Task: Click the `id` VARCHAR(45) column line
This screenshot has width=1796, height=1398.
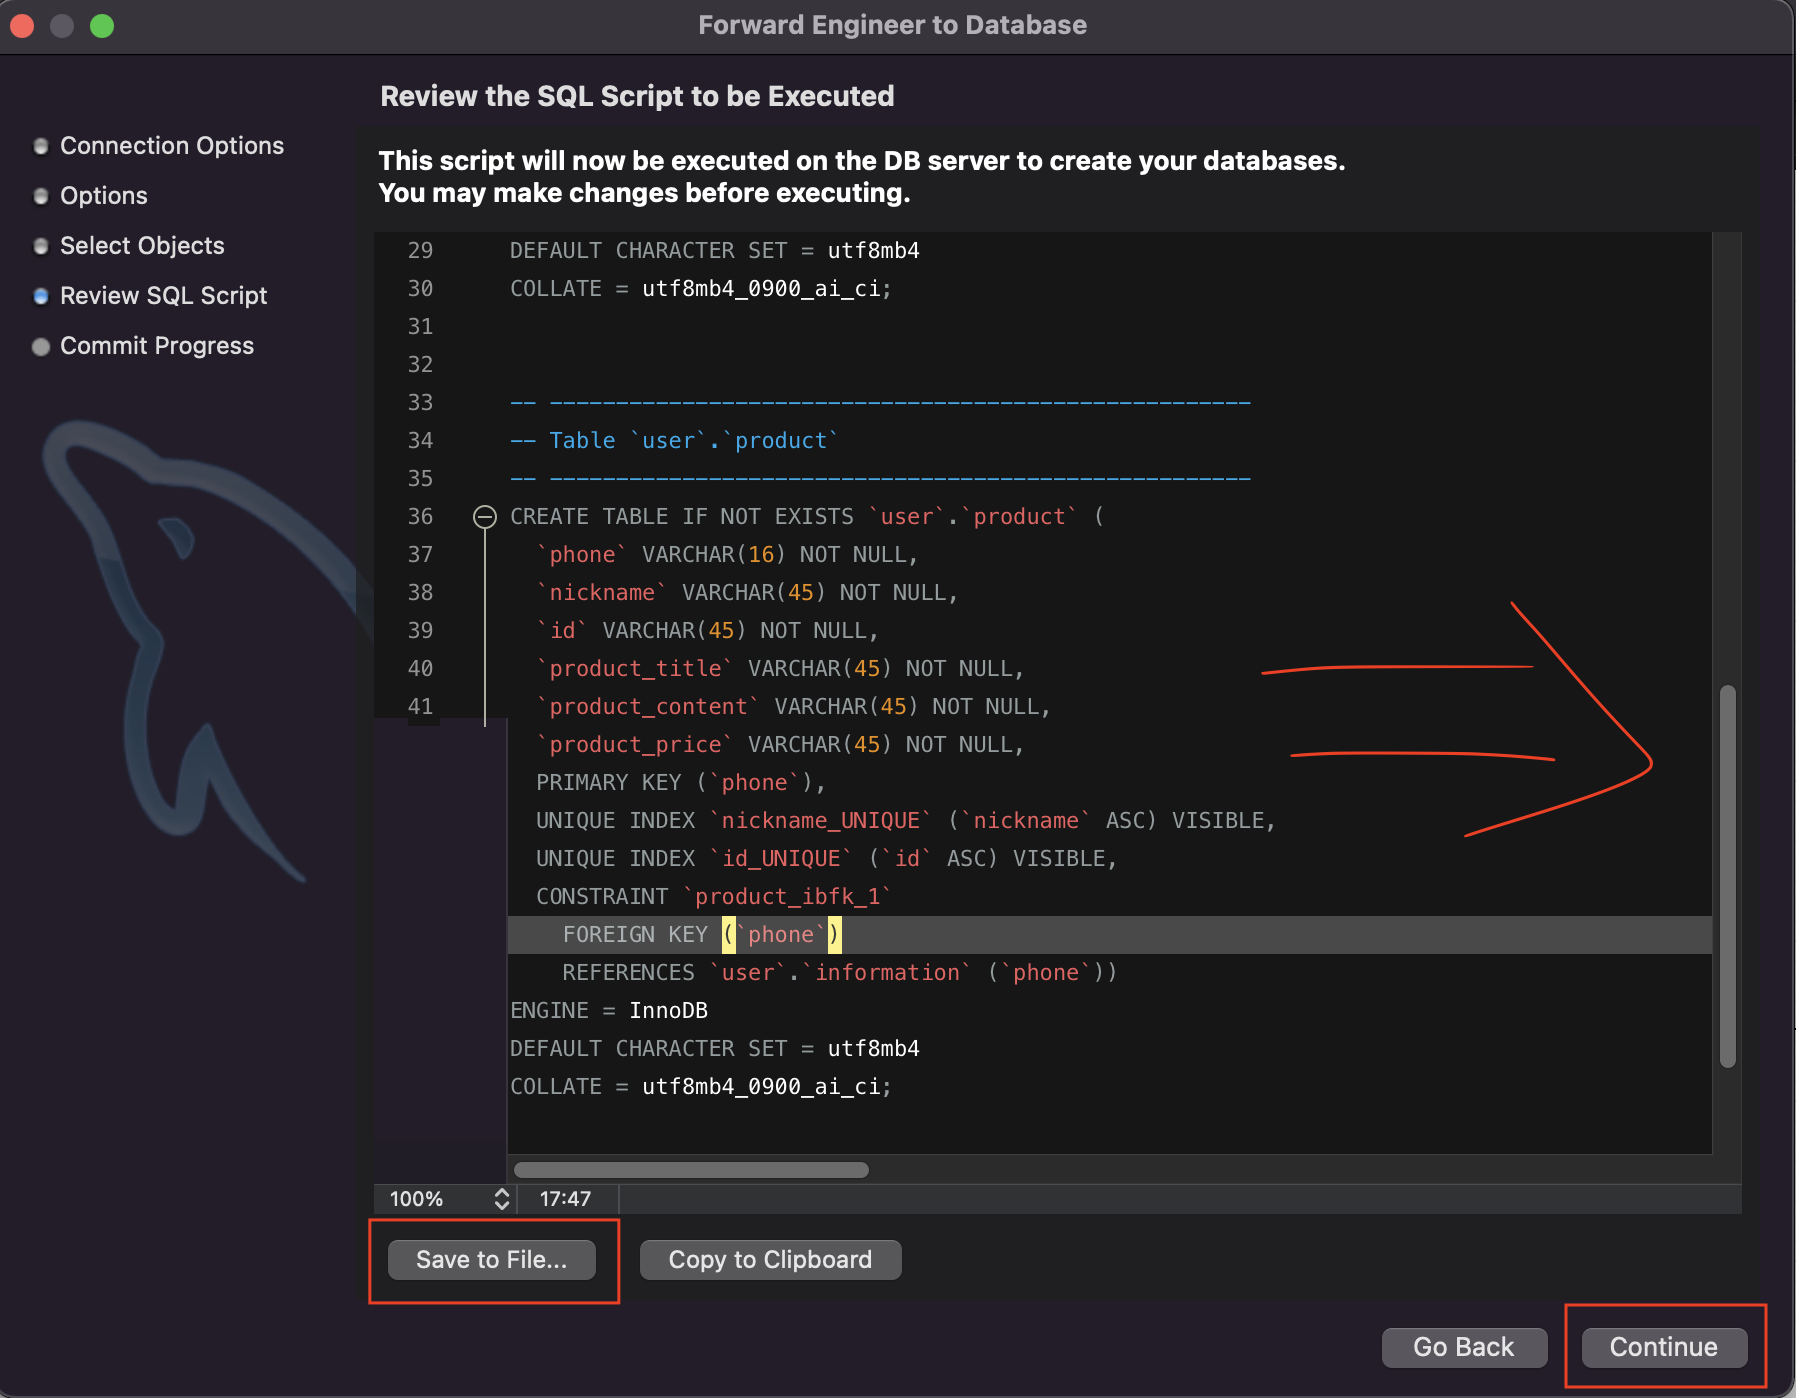Action: (707, 631)
